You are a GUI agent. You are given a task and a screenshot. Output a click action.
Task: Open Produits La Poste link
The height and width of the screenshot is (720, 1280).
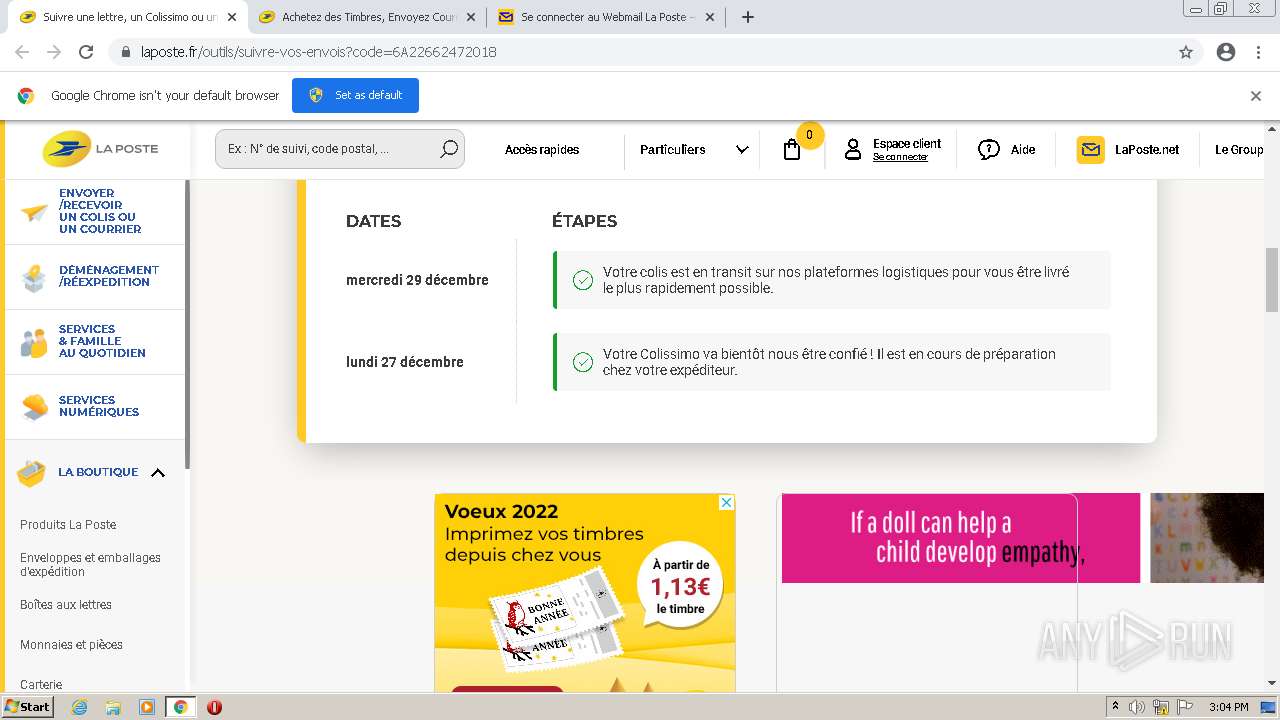68,525
